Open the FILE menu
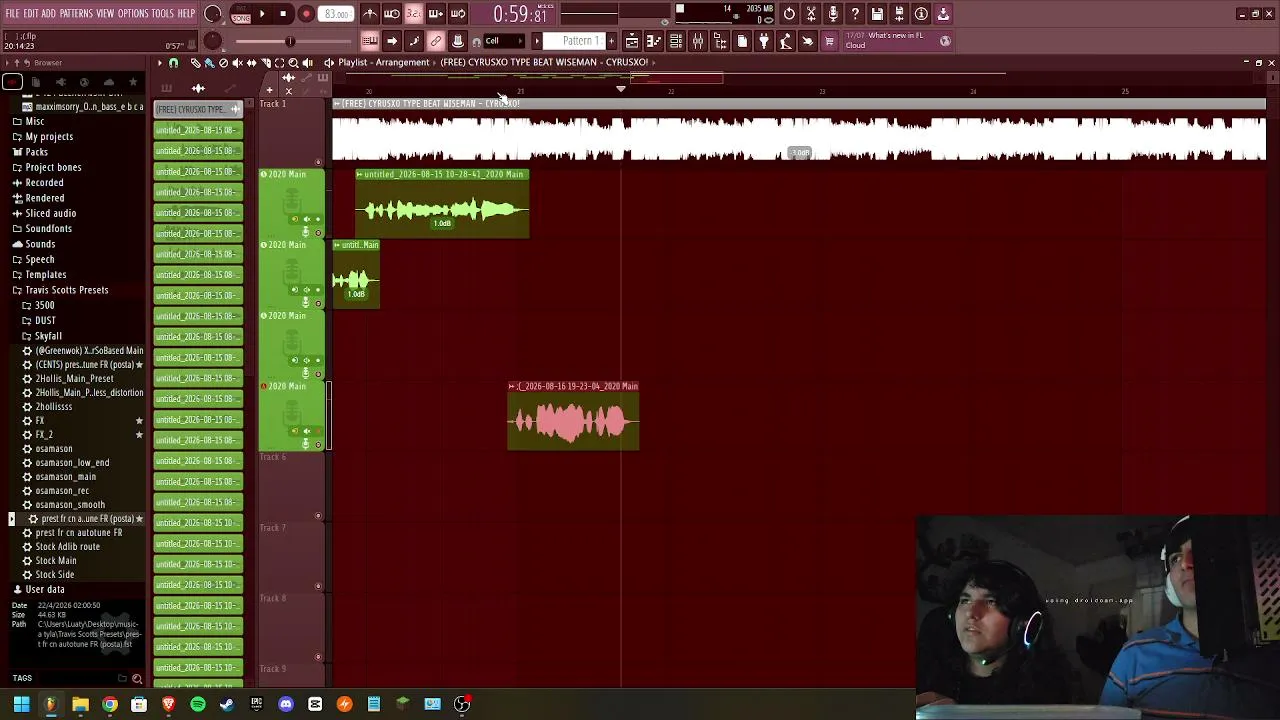 (x=12, y=14)
